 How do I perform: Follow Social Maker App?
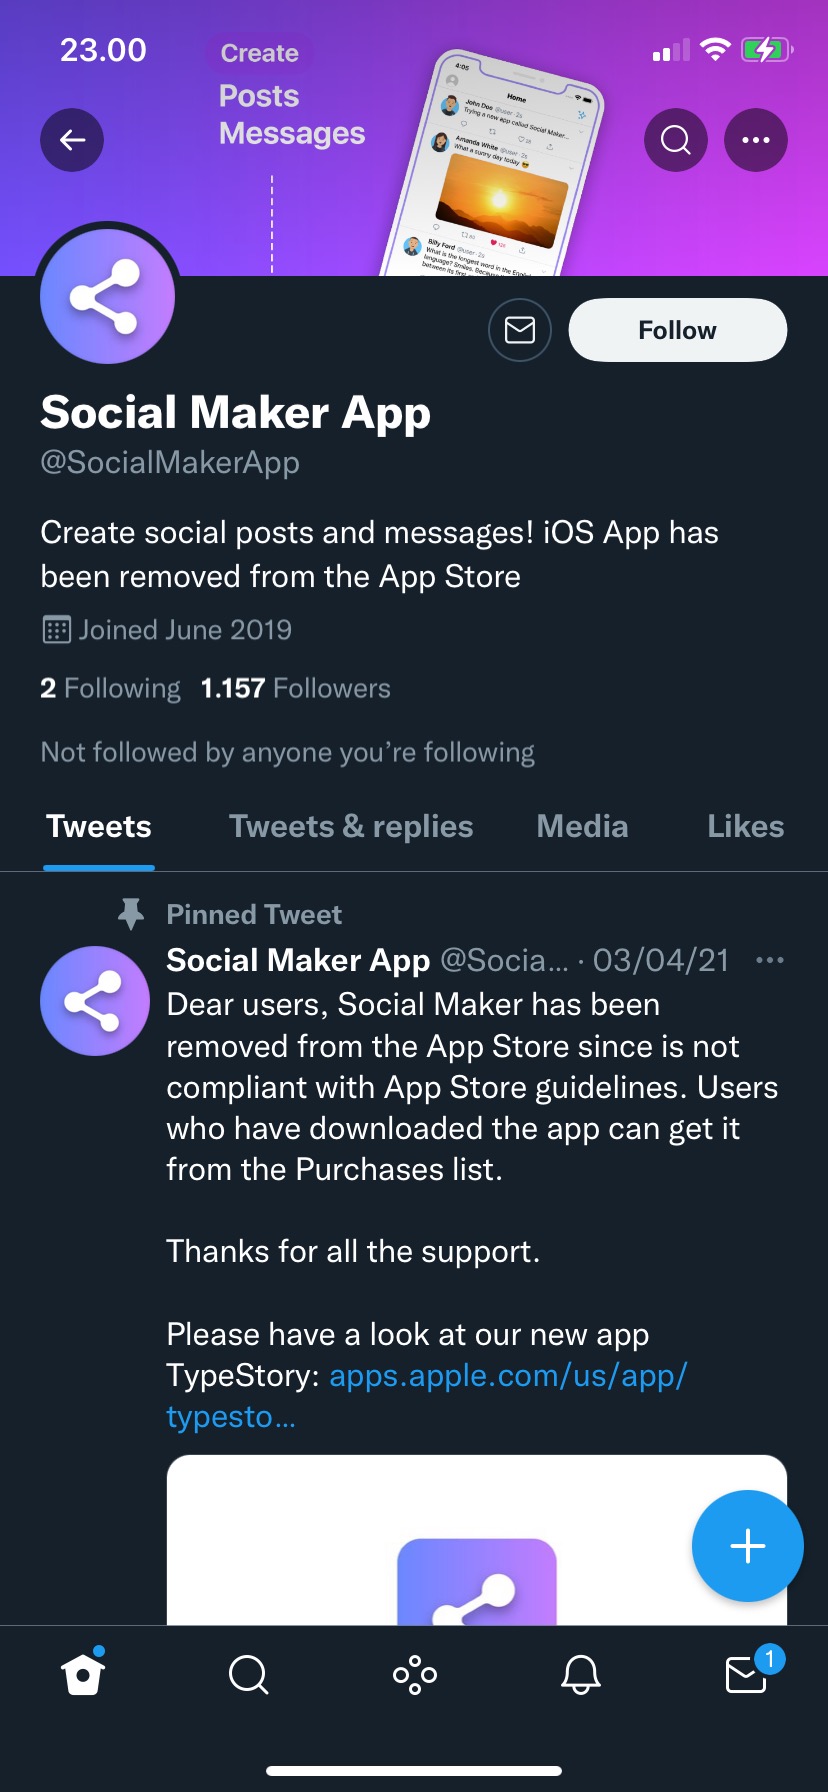[x=677, y=330]
